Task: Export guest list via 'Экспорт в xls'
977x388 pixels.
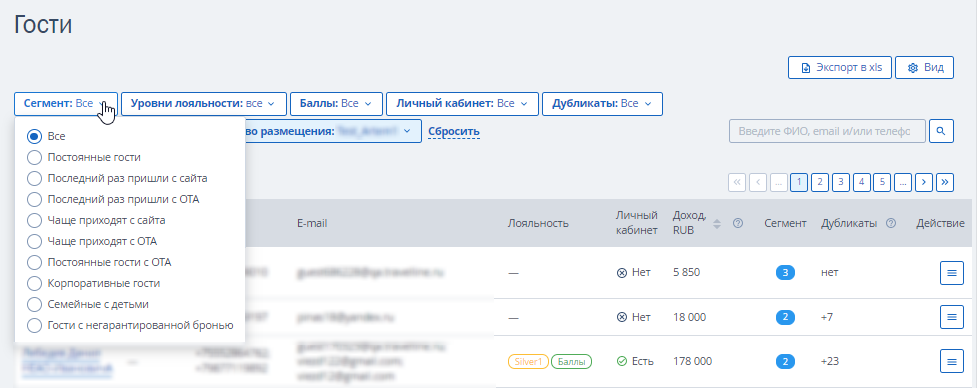Action: coord(839,67)
